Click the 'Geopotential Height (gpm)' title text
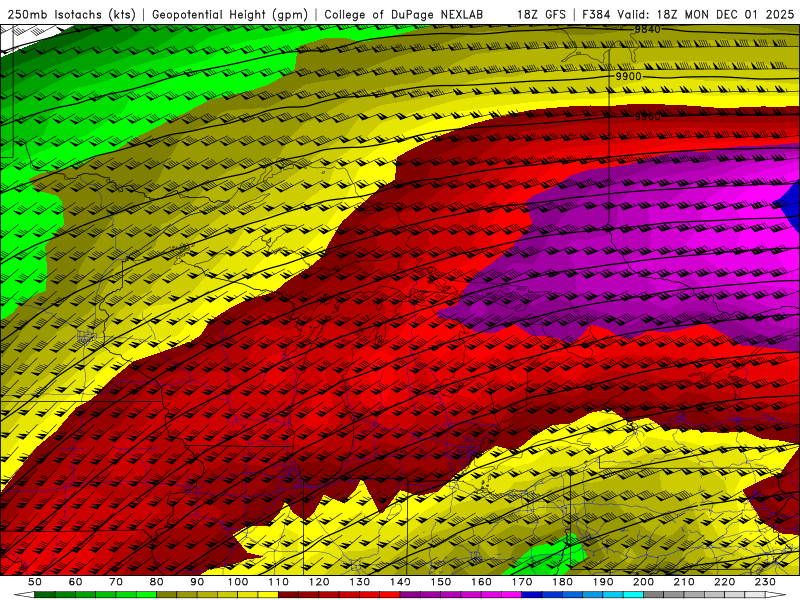The height and width of the screenshot is (600, 800). point(230,15)
